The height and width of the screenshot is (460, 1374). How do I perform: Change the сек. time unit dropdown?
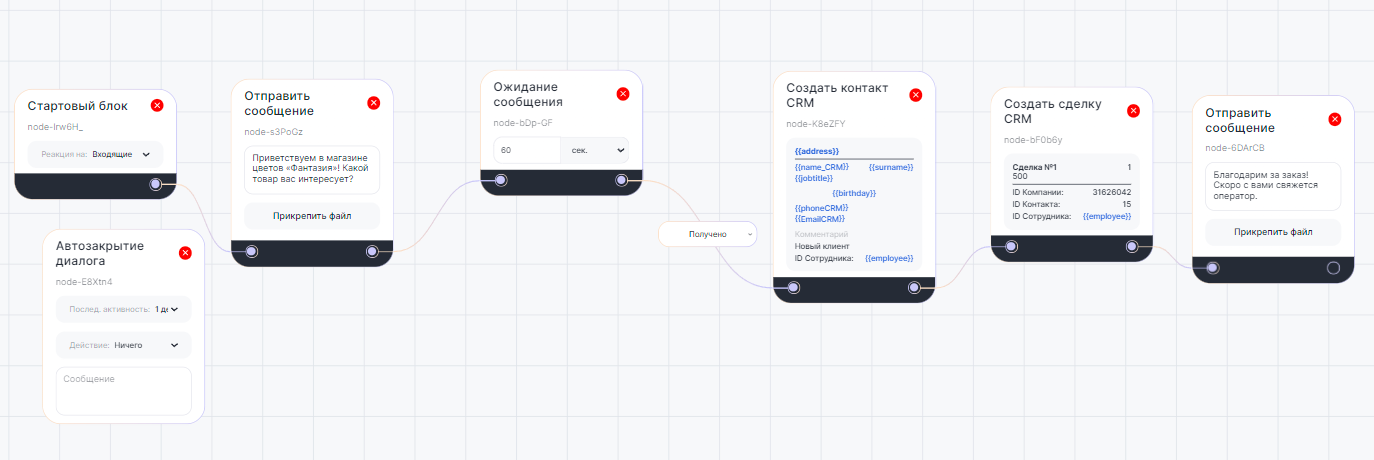point(595,150)
